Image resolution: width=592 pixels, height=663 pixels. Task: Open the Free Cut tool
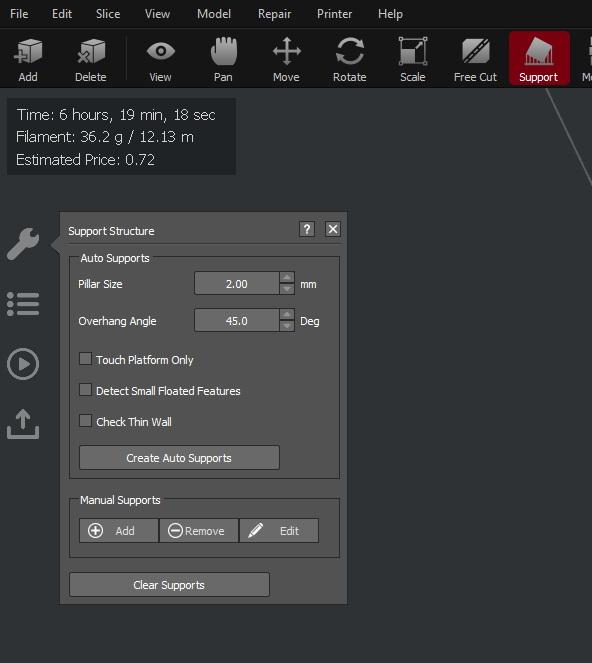coord(475,59)
